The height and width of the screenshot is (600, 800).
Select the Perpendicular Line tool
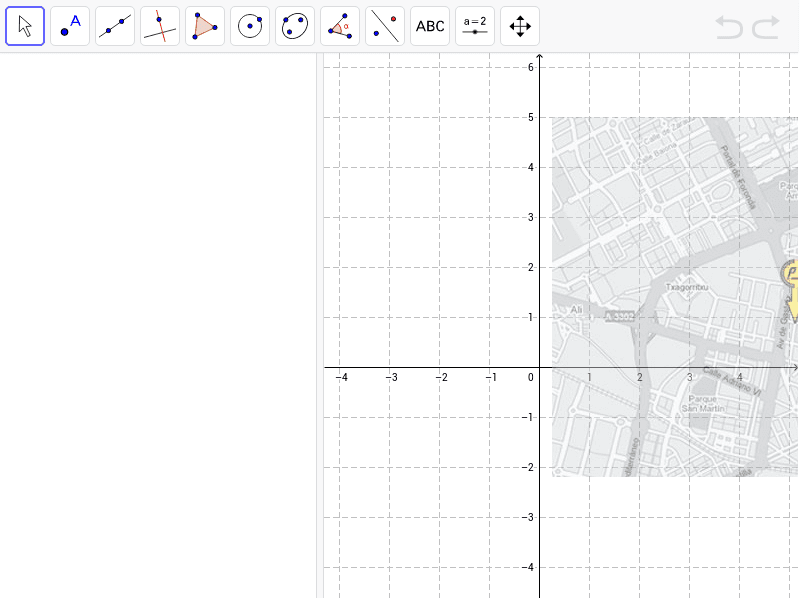(160, 26)
